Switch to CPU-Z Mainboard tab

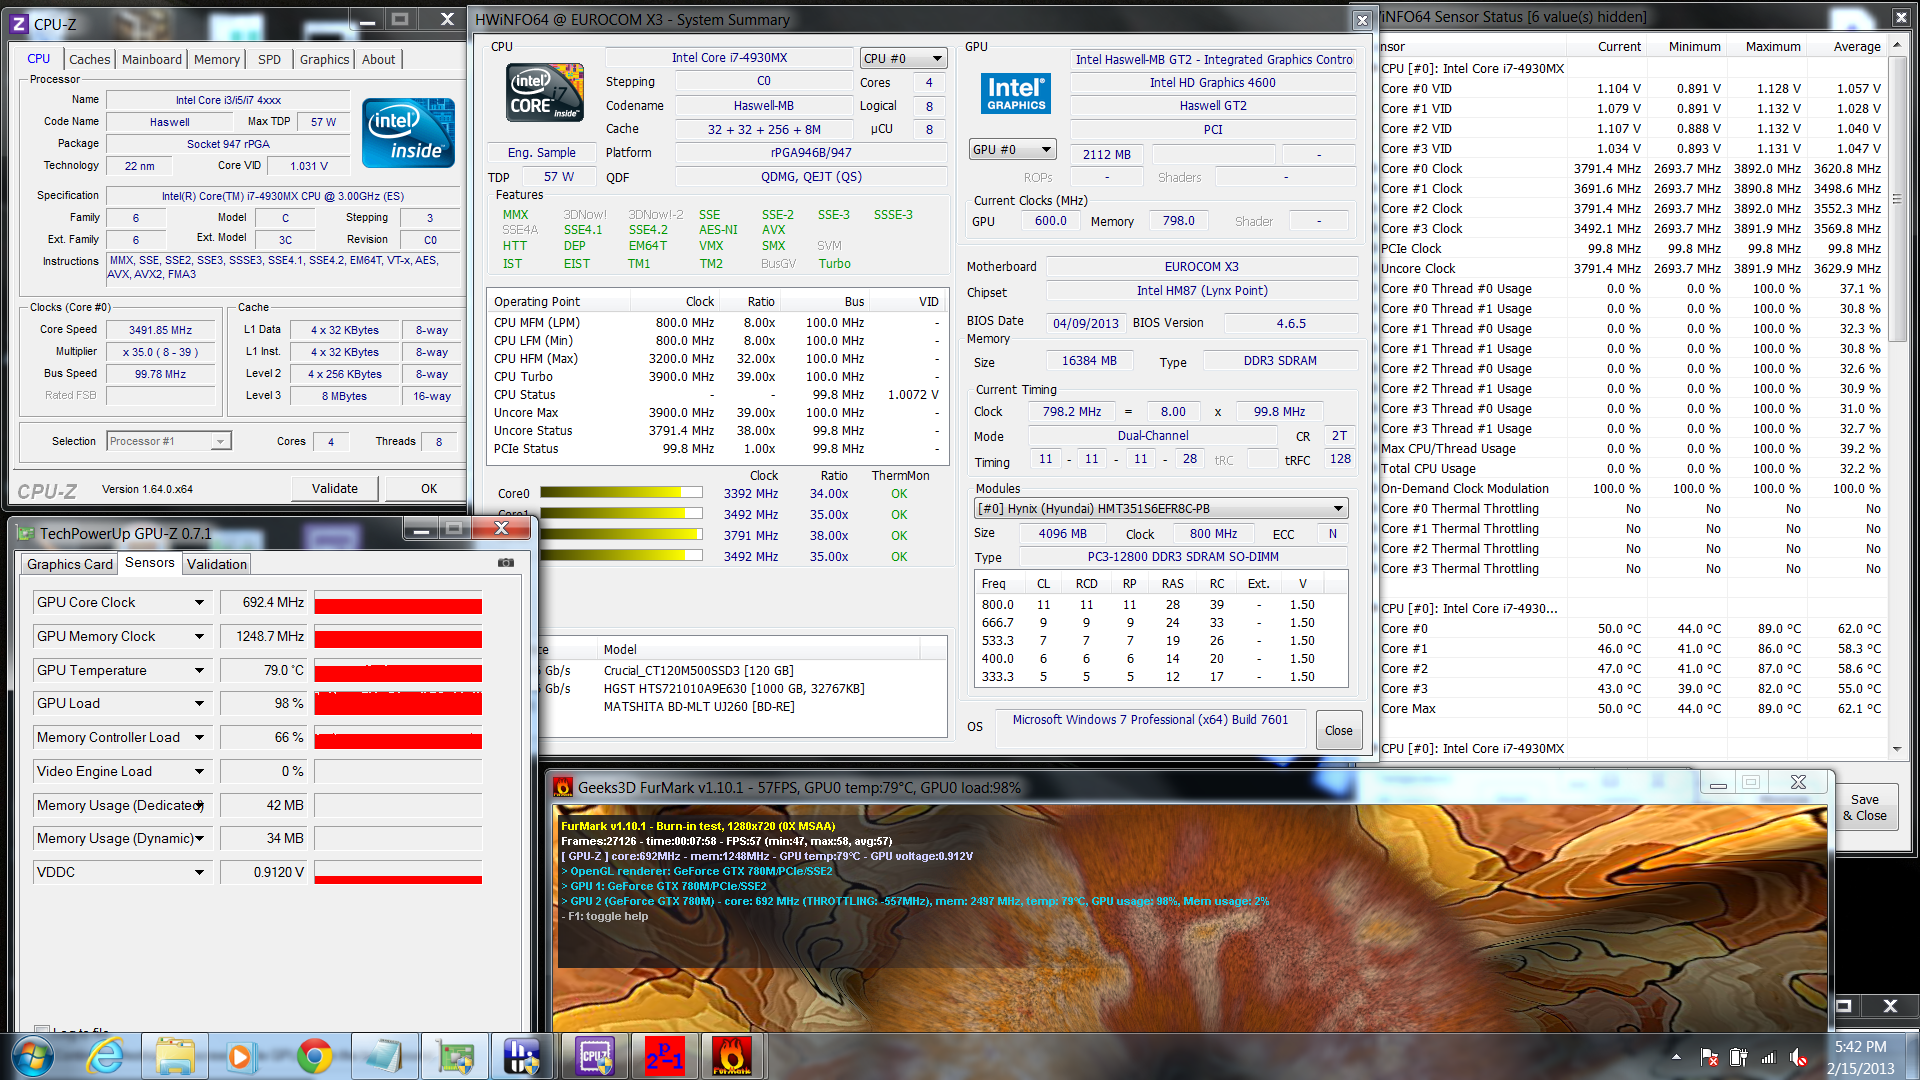pyautogui.click(x=152, y=59)
